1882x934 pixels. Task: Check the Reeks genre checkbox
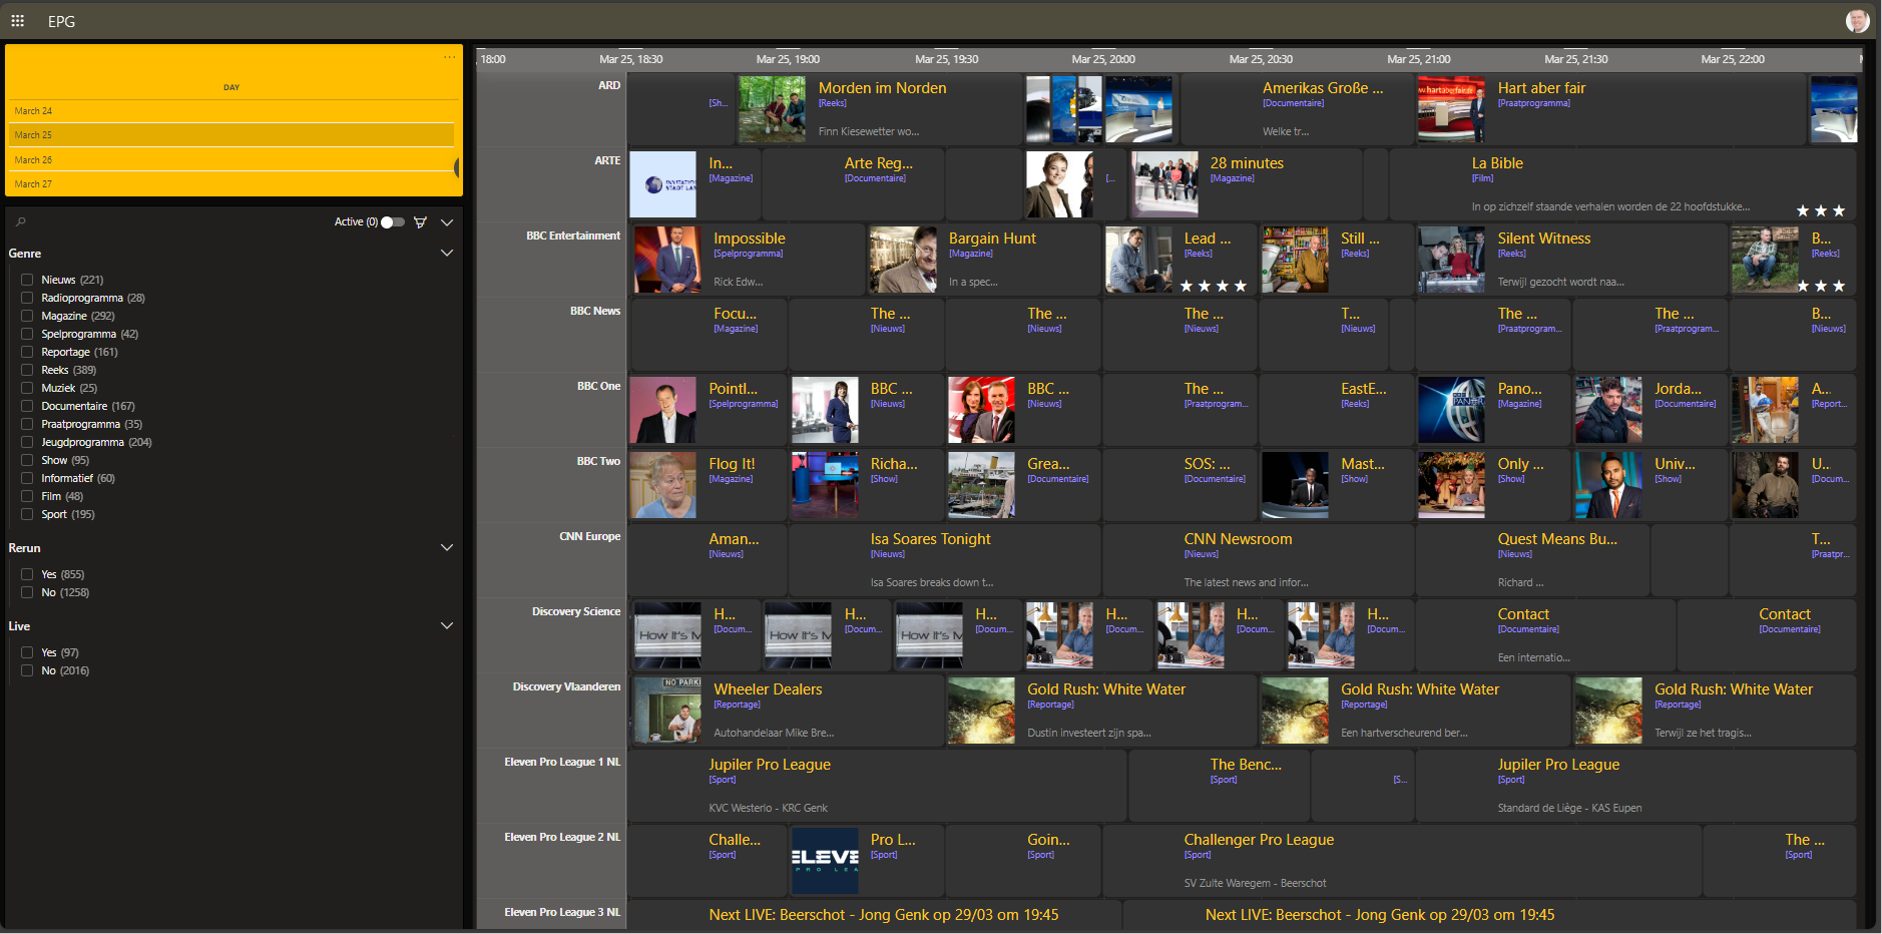coord(27,370)
